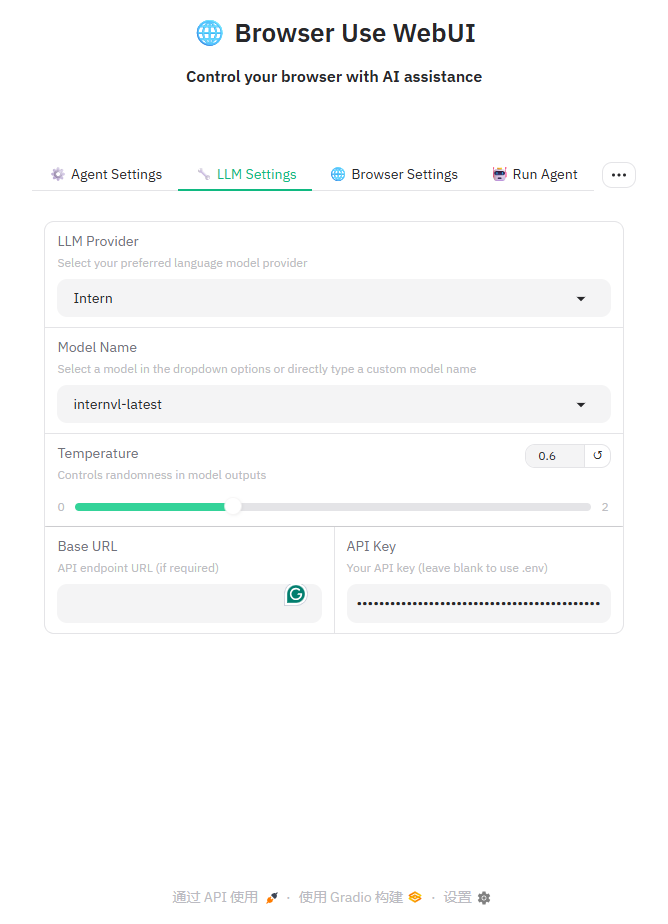Click the API Key password field
668x924 pixels.
point(478,603)
